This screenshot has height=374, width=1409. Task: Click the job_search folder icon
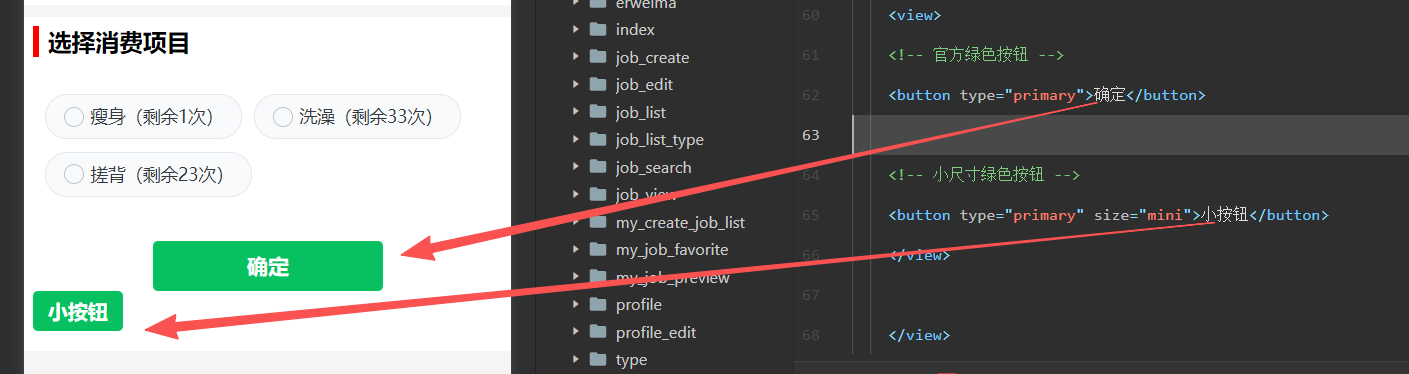(x=598, y=167)
